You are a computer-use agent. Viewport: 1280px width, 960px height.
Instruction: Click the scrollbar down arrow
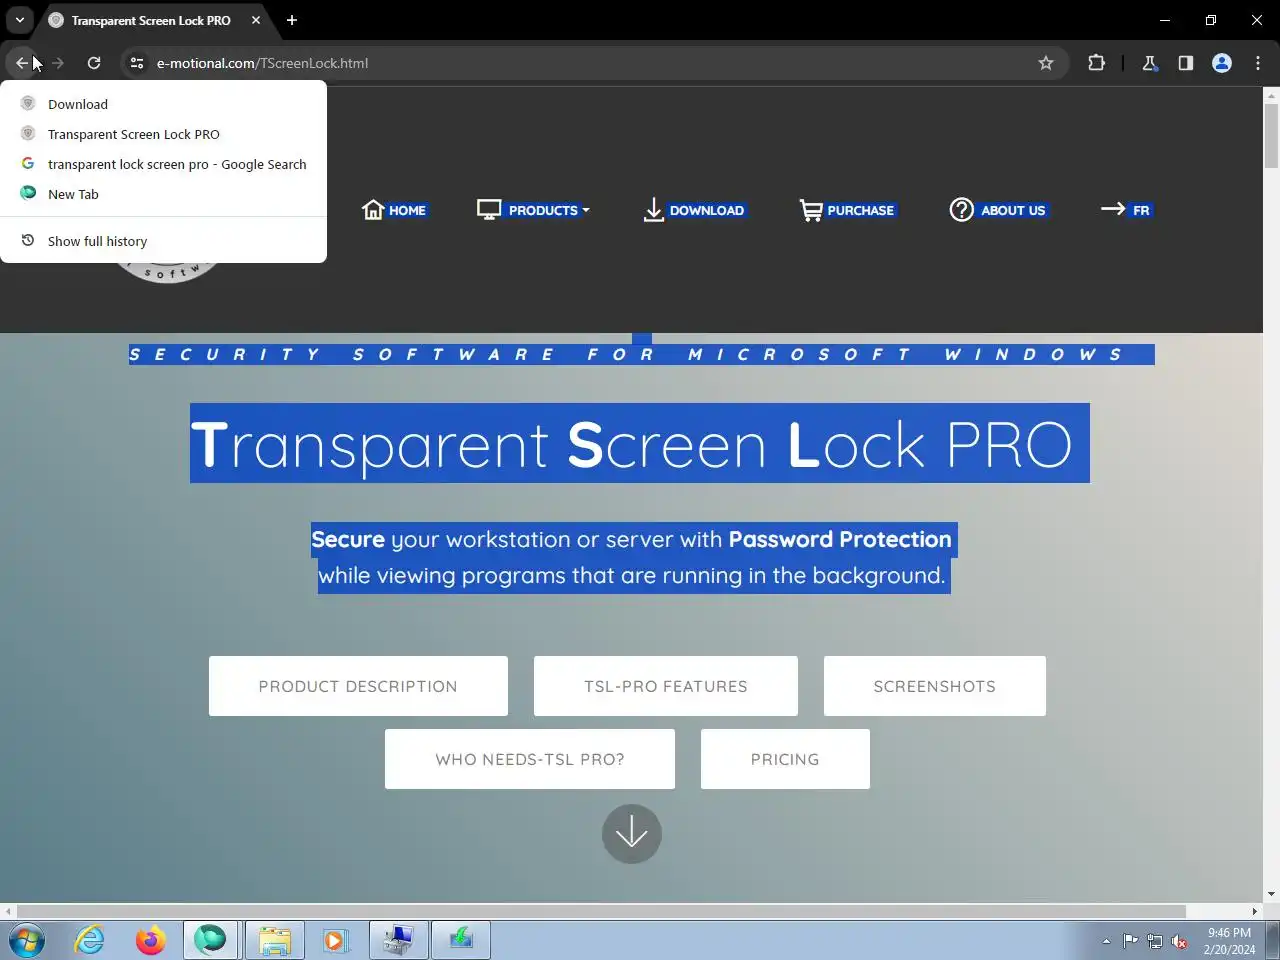pyautogui.click(x=1271, y=894)
